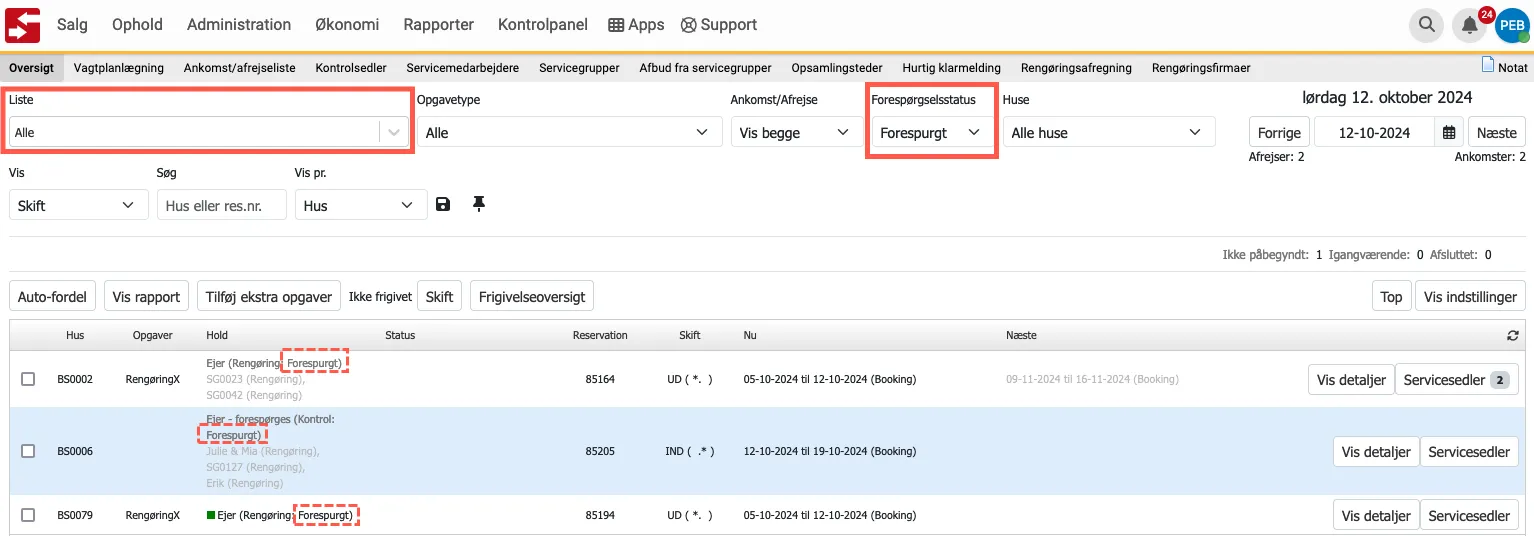The image size is (1534, 536).
Task: Open the Notat note icon
Action: 1488,67
